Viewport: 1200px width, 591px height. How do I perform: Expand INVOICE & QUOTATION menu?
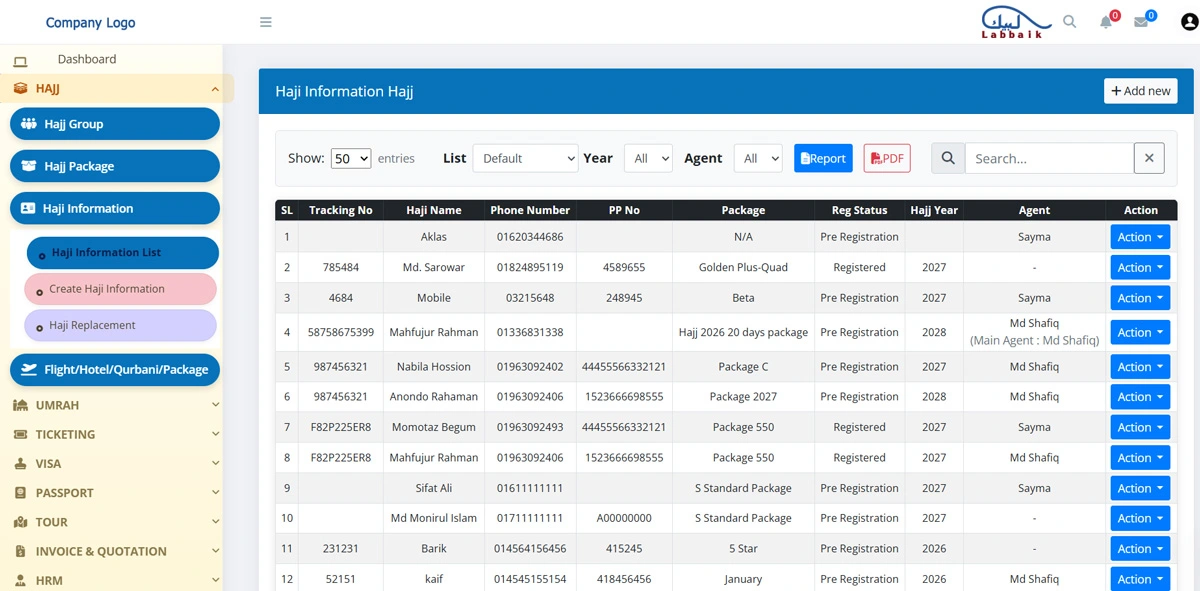click(116, 551)
